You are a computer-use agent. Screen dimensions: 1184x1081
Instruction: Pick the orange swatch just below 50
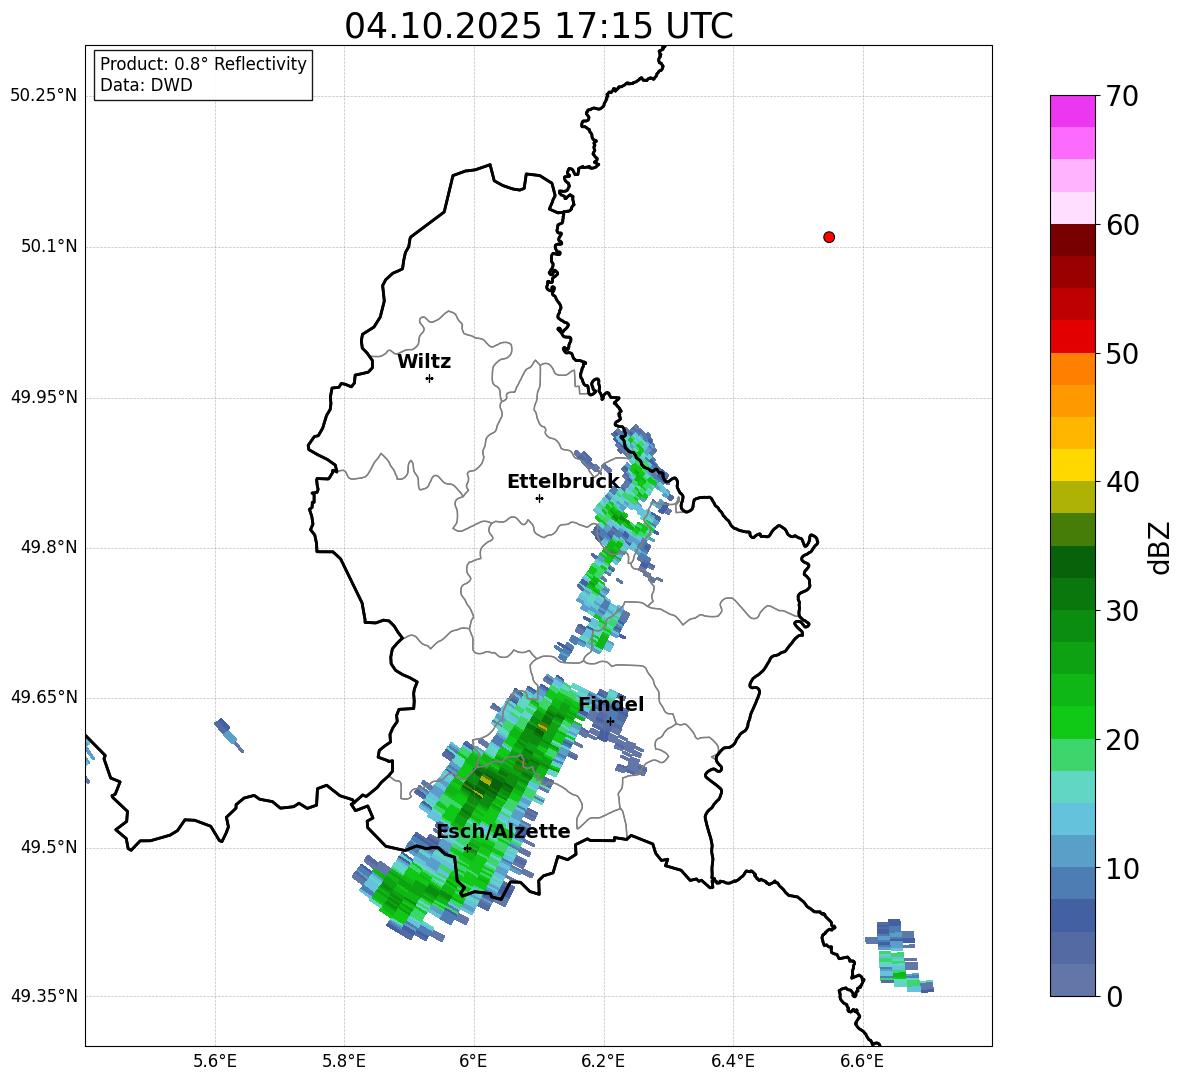(1072, 369)
